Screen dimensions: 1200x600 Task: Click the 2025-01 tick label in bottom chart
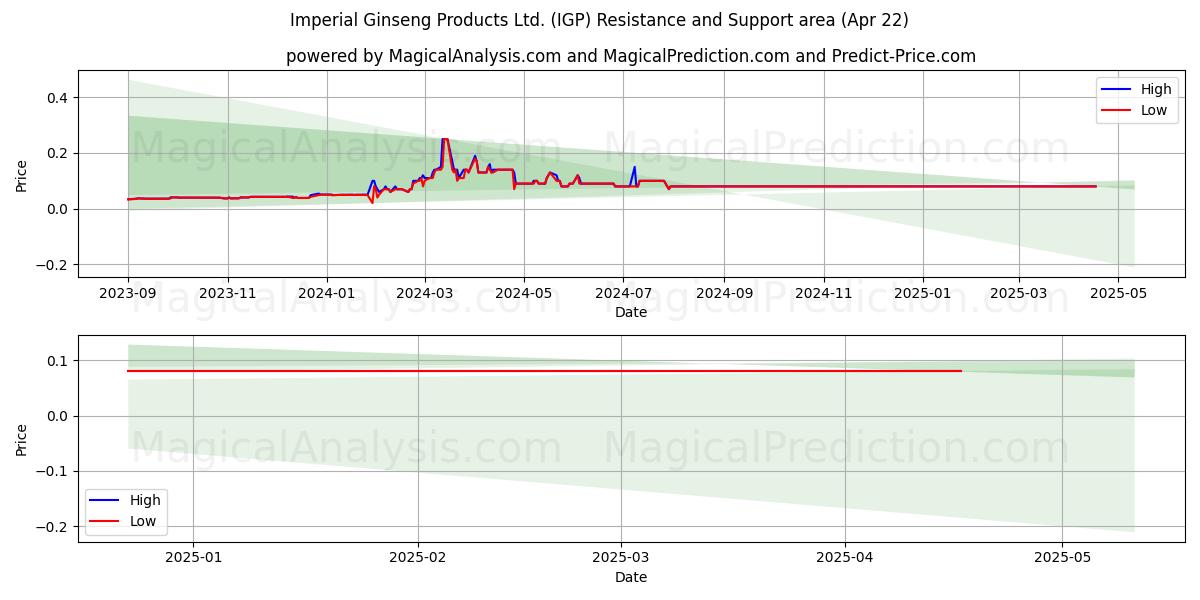pos(193,558)
